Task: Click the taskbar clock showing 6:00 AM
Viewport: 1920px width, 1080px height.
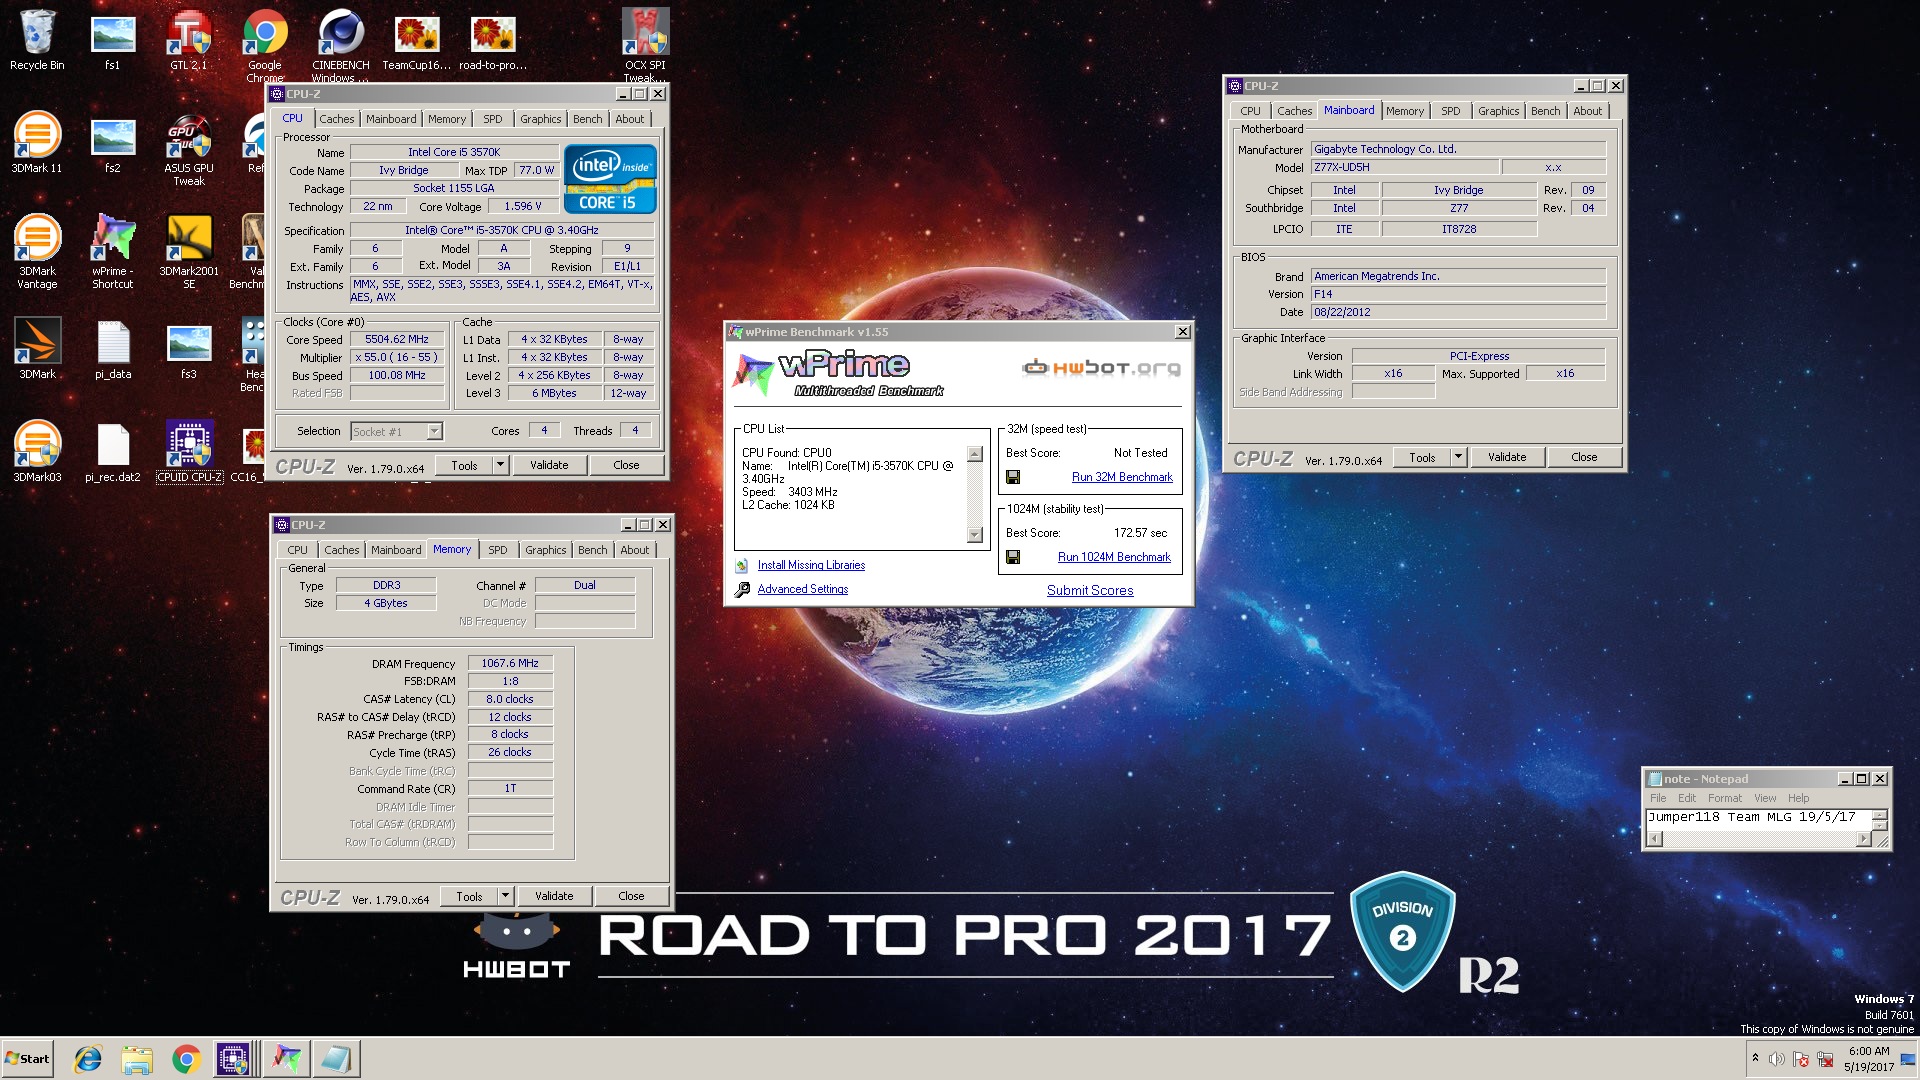Action: tap(1869, 1059)
